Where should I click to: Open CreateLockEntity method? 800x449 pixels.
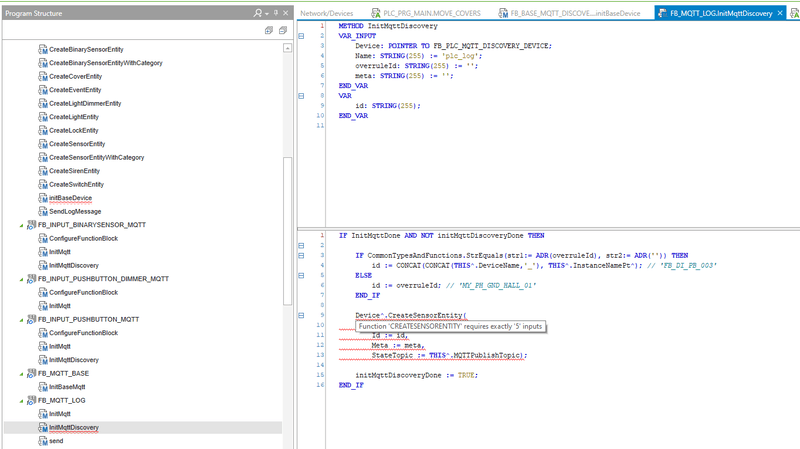73,131
